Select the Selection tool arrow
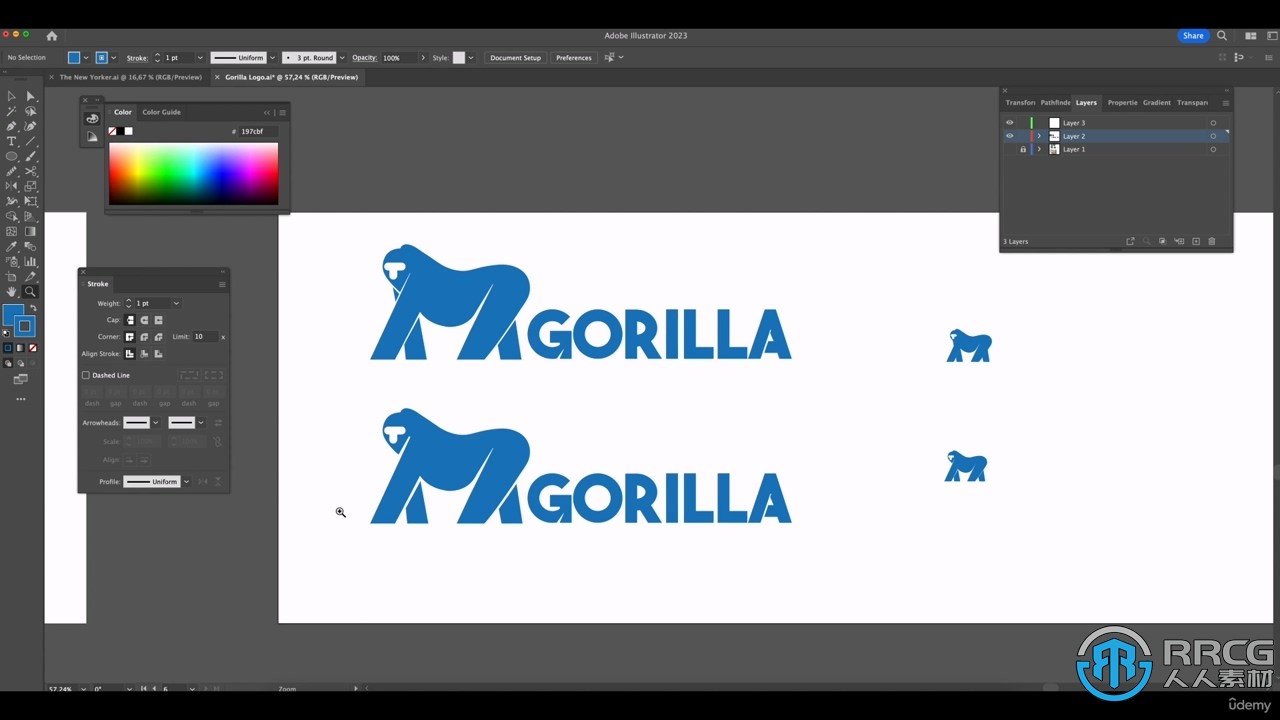The height and width of the screenshot is (720, 1280). tap(11, 97)
